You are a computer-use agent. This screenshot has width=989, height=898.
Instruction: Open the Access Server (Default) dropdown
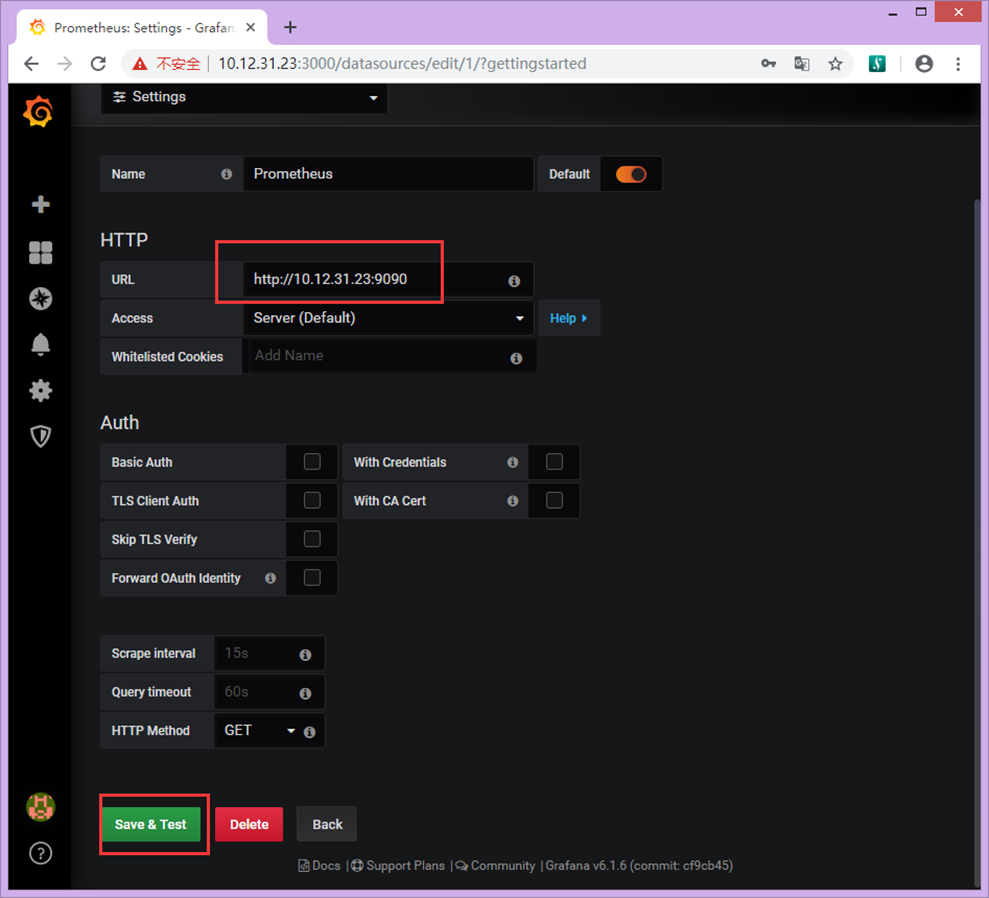pos(389,318)
